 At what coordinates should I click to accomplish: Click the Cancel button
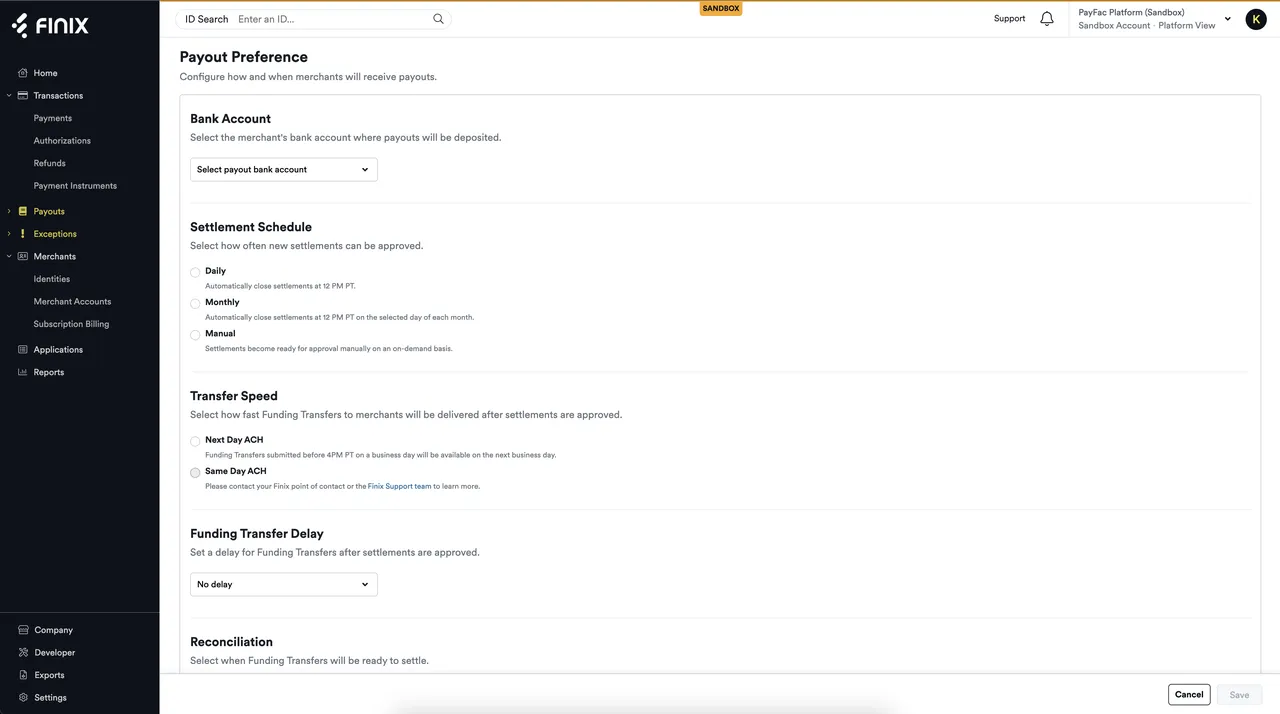coord(1189,694)
